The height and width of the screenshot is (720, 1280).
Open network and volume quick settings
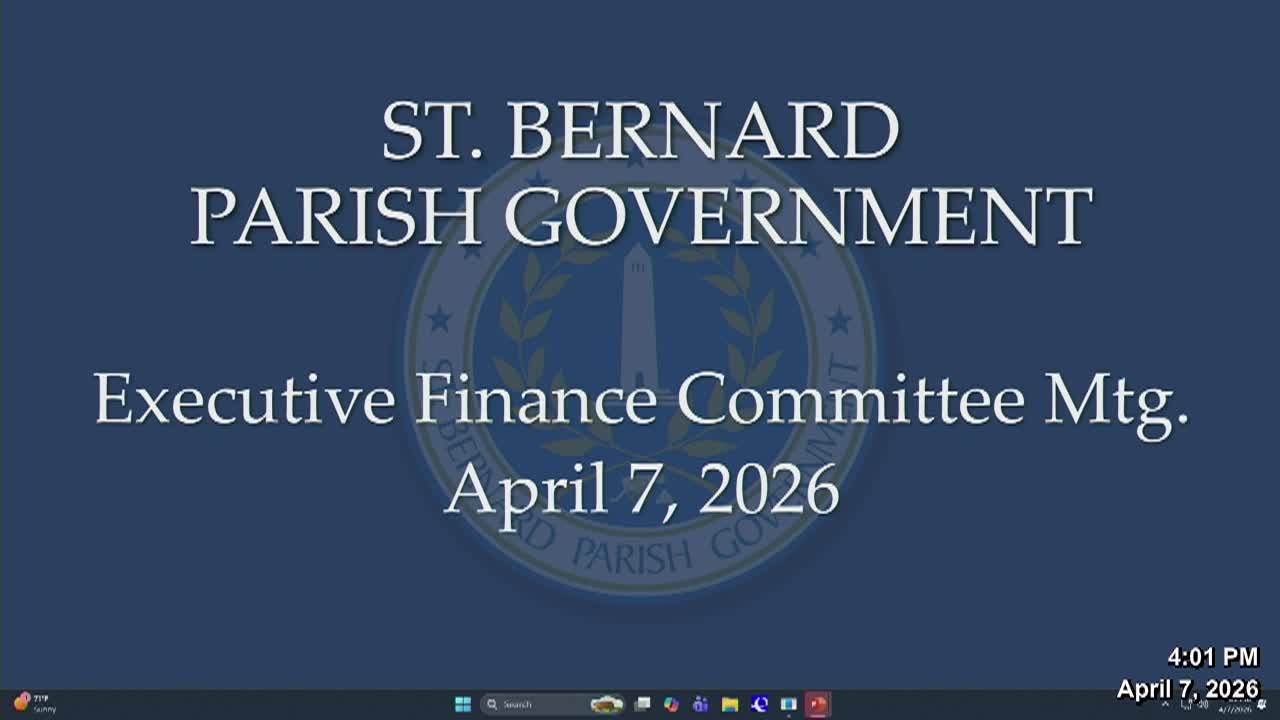coord(1195,705)
